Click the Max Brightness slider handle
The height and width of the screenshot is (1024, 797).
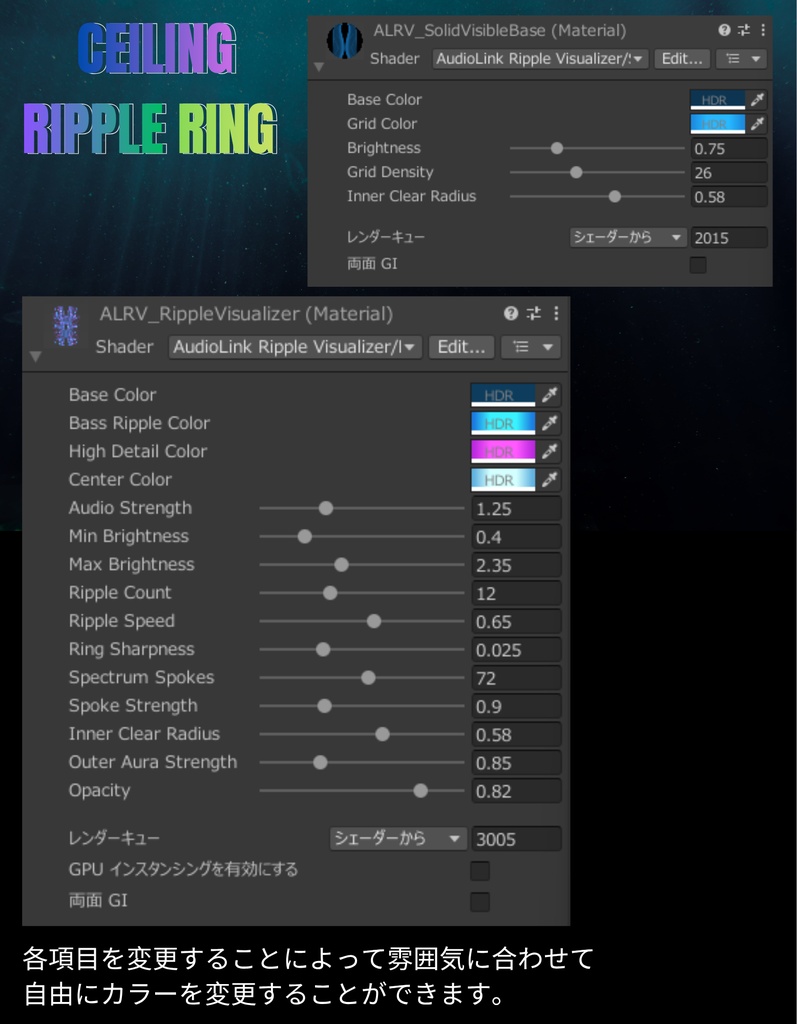pos(341,565)
